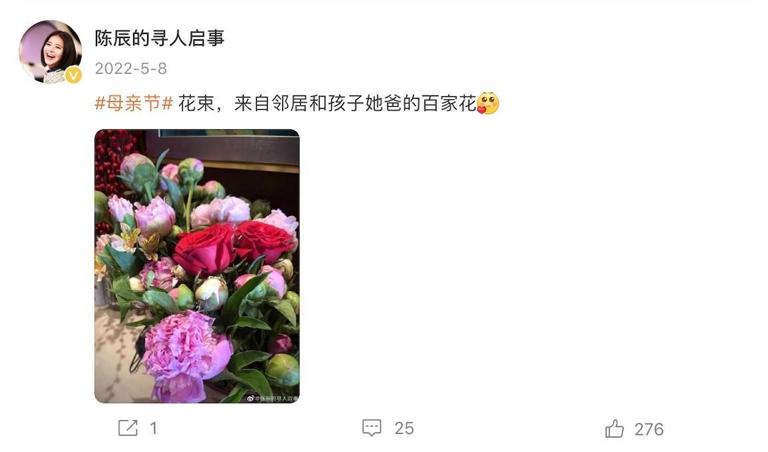Open the repost share icon
768x452 pixels.
pos(128,428)
